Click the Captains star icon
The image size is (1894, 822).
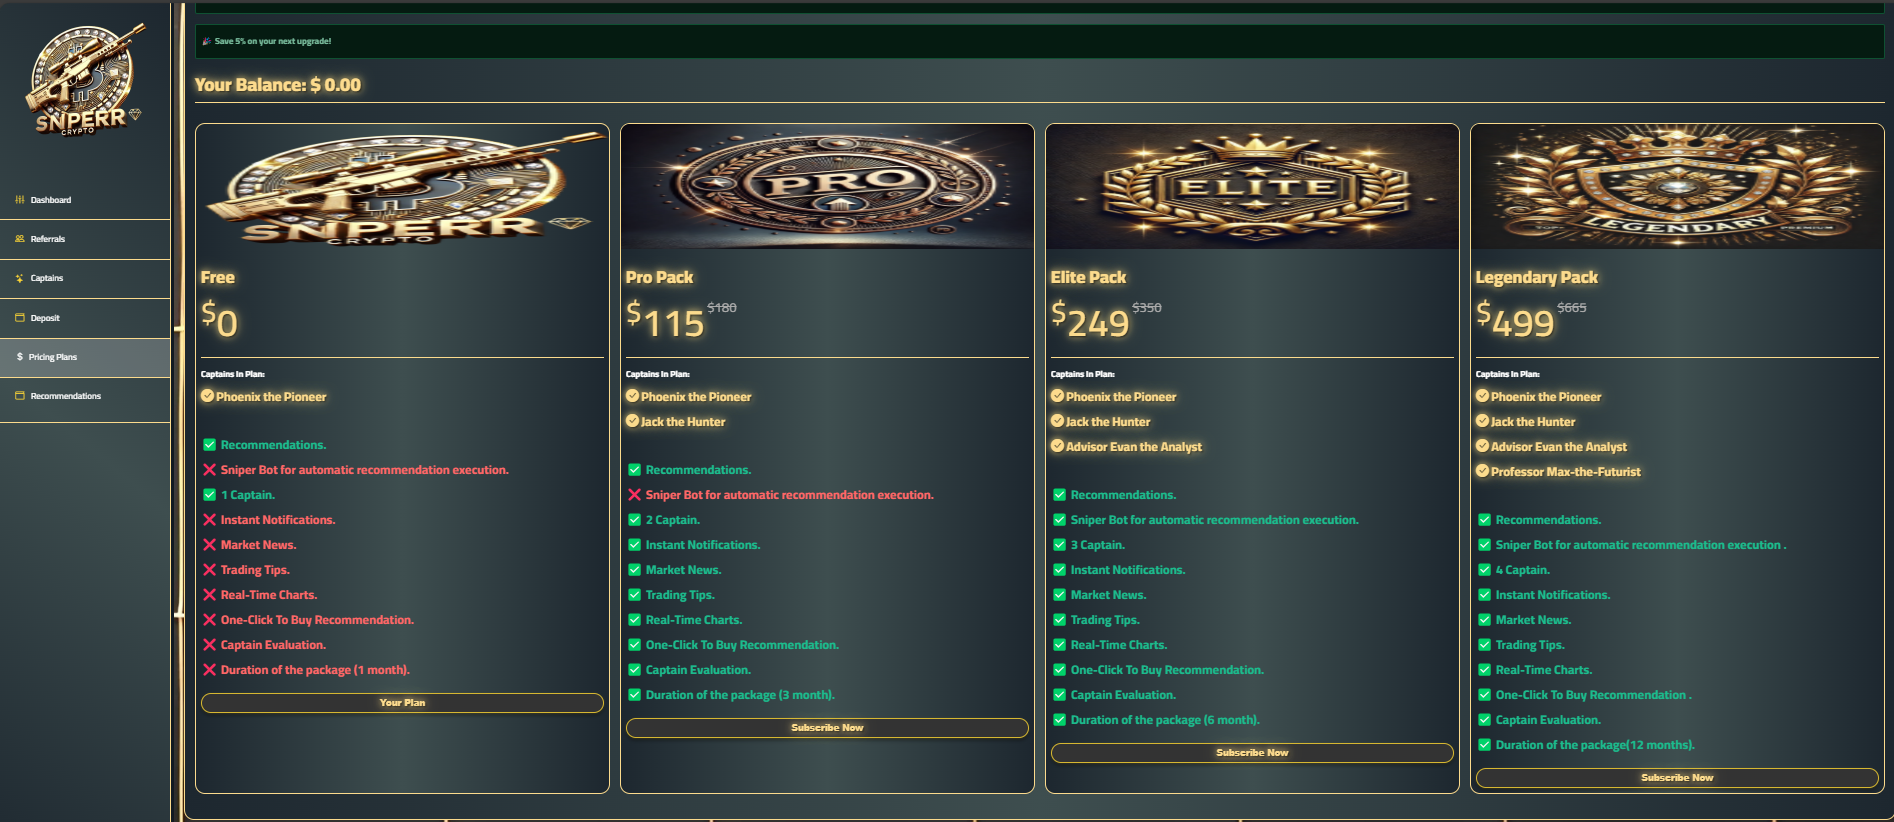(20, 278)
